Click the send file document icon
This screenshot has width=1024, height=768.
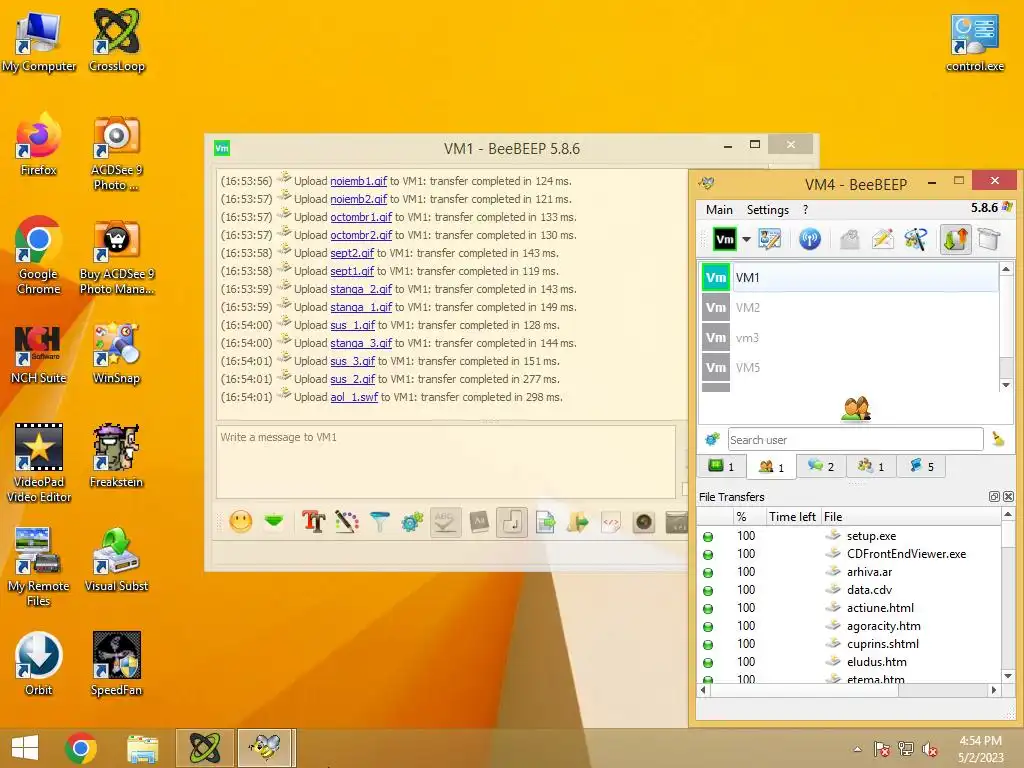coord(545,522)
